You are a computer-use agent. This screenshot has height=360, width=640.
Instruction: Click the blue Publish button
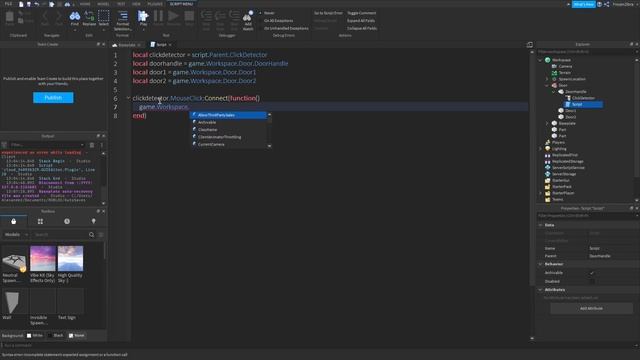pyautogui.click(x=53, y=98)
